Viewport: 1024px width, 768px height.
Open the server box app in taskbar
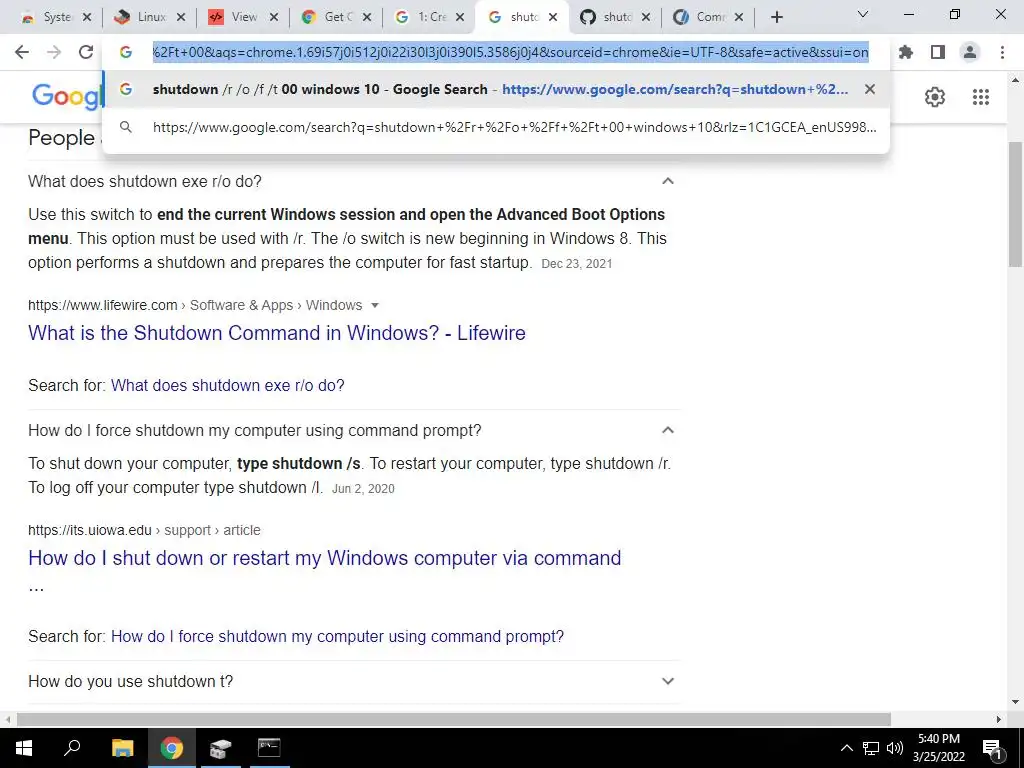pos(221,748)
